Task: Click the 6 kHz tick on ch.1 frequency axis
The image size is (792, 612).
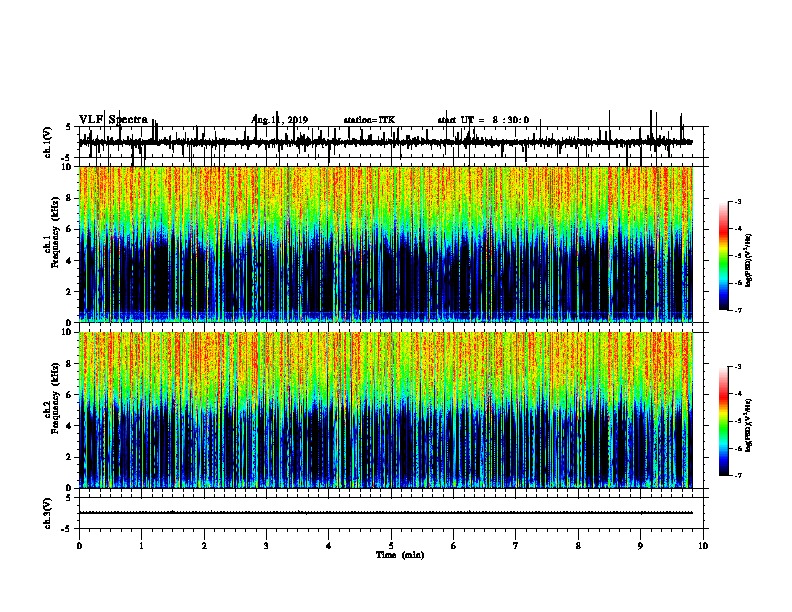Action: (69, 229)
